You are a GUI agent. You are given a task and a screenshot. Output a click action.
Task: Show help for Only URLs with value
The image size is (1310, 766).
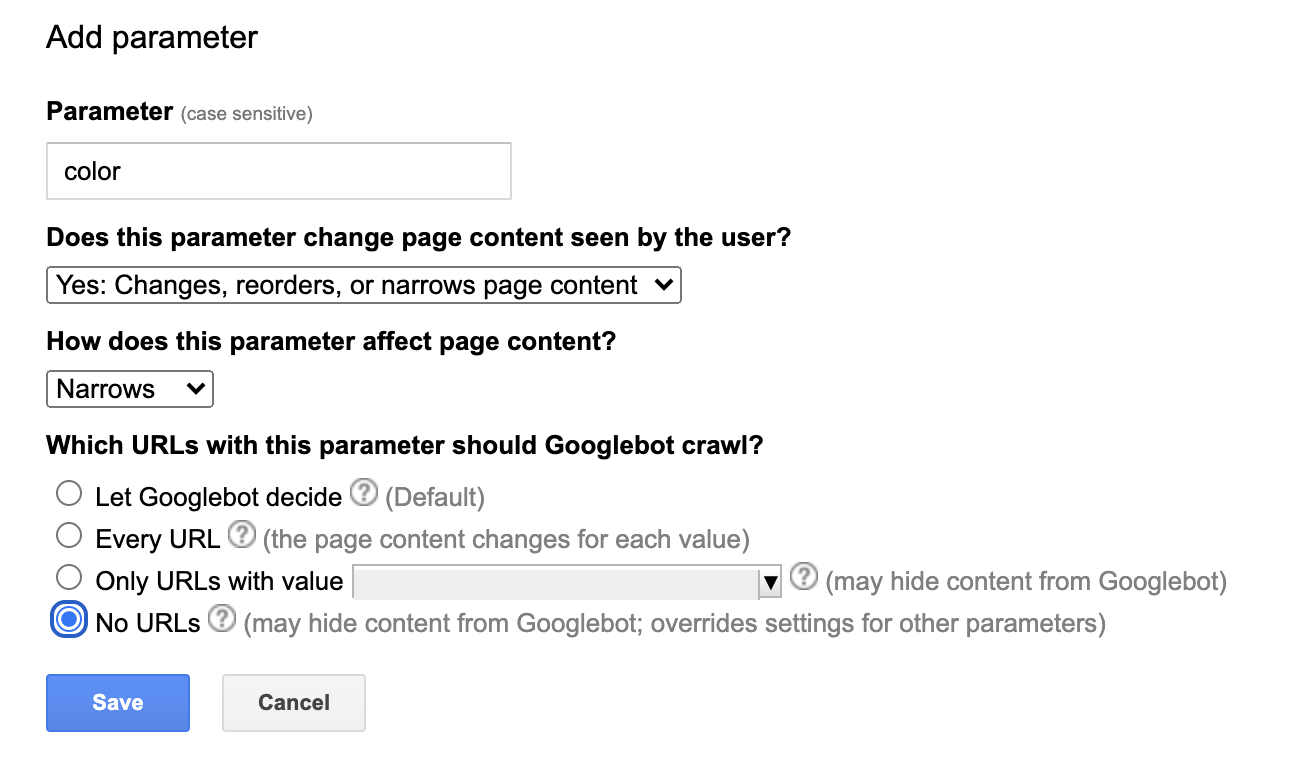click(804, 578)
